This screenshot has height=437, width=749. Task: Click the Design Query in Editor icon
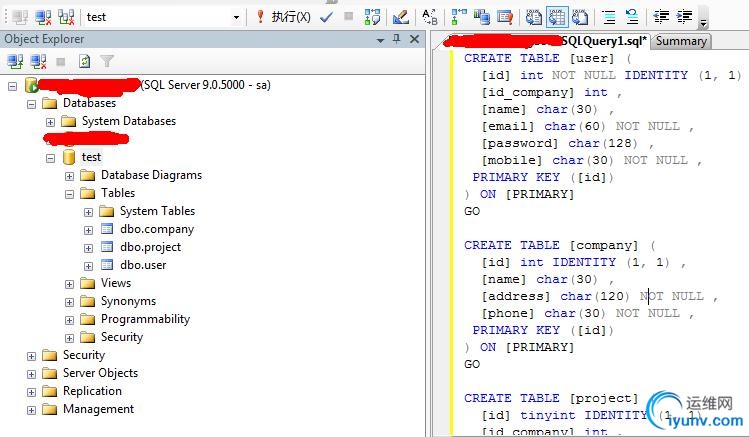pyautogui.click(x=400, y=17)
